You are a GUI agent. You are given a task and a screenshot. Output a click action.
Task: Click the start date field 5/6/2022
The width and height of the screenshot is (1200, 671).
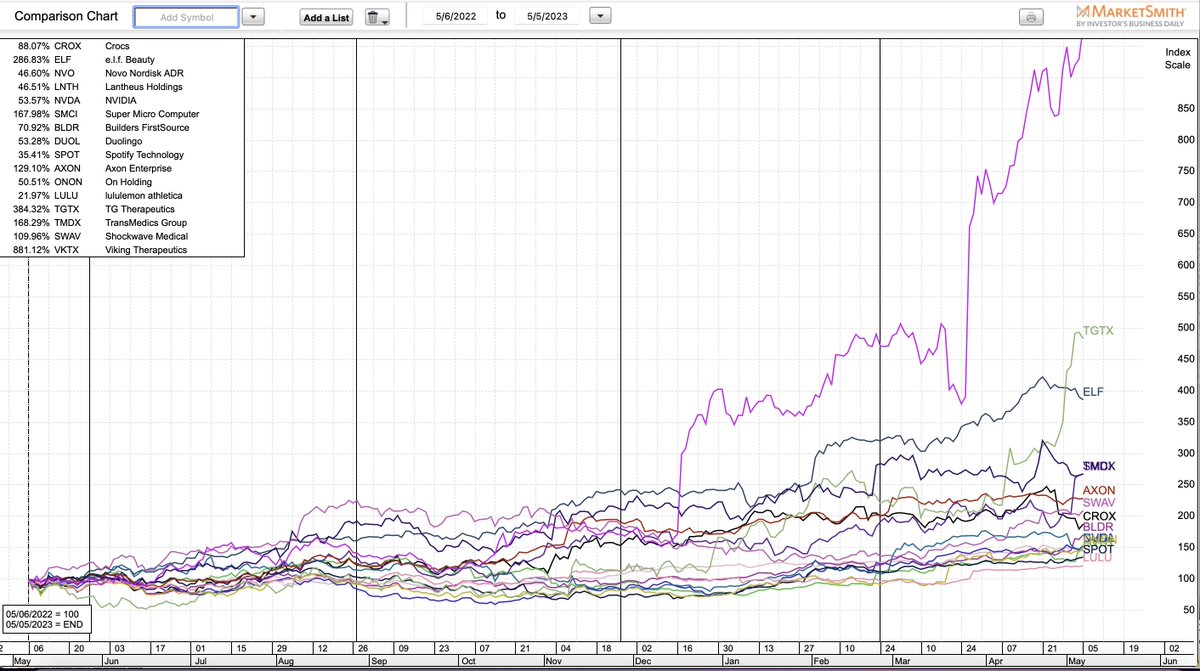pyautogui.click(x=456, y=16)
